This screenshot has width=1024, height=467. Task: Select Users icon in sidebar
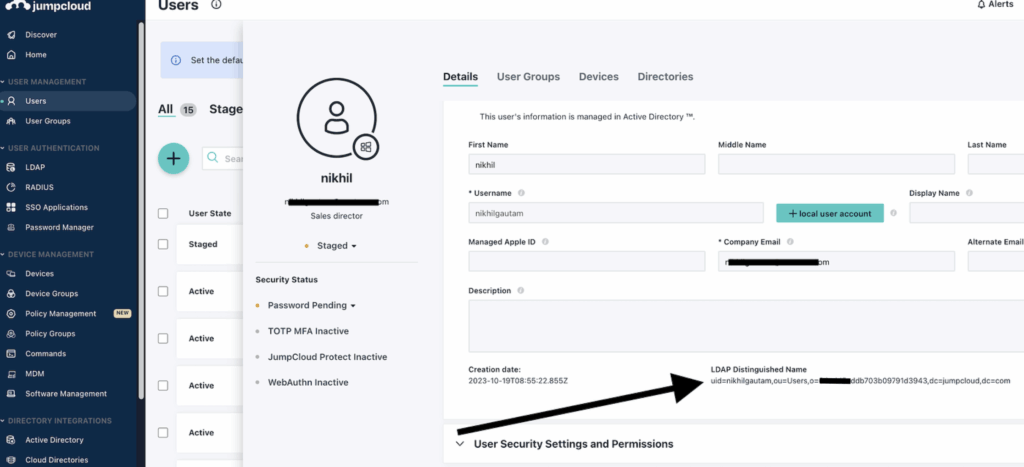tap(11, 101)
